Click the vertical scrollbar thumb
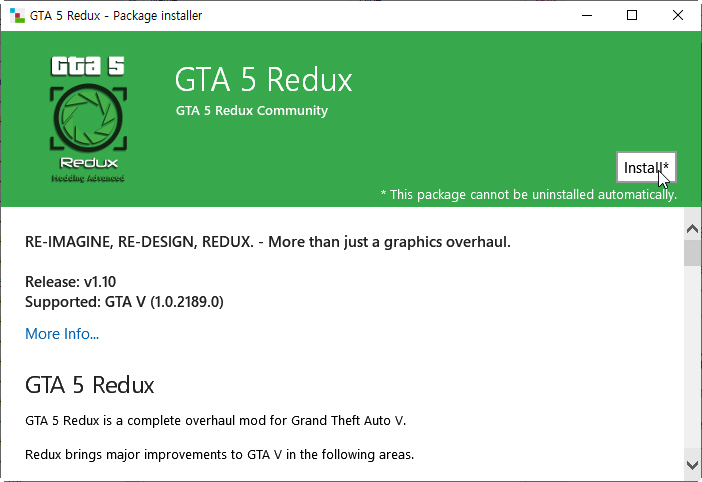702x482 pixels. point(692,253)
